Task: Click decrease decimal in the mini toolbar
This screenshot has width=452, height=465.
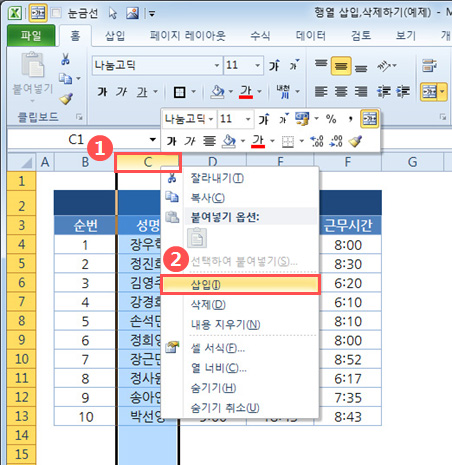Action: pyautogui.click(x=336, y=141)
